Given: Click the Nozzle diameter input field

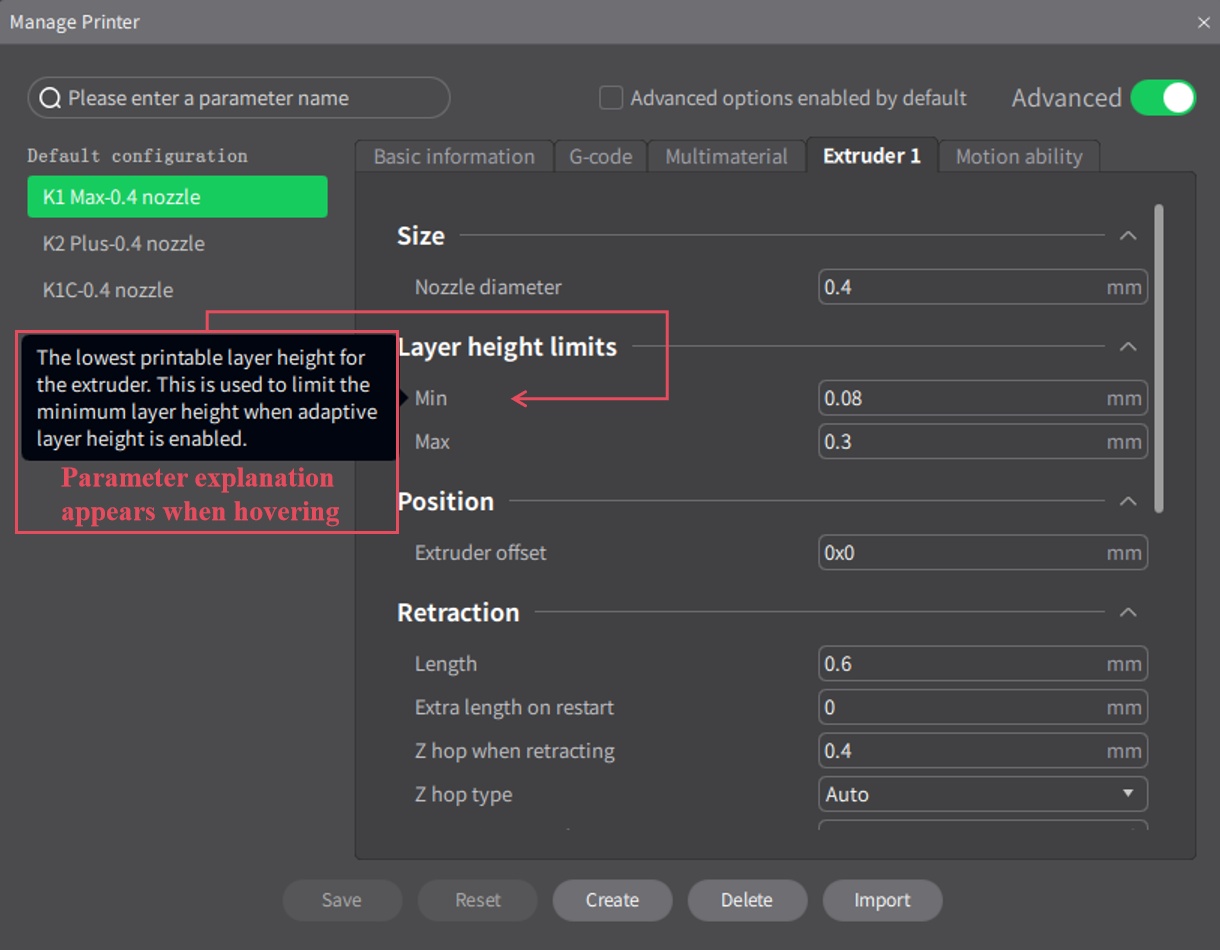Looking at the screenshot, I should point(962,287).
